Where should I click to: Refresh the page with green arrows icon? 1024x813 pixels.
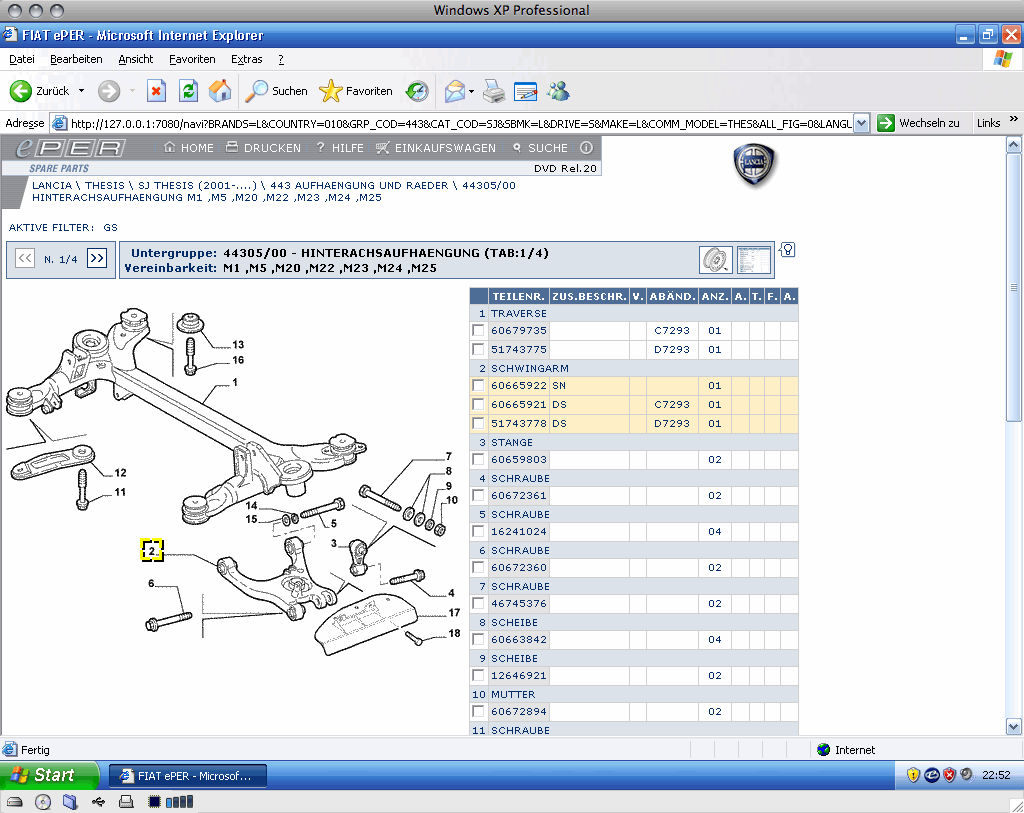(x=189, y=91)
